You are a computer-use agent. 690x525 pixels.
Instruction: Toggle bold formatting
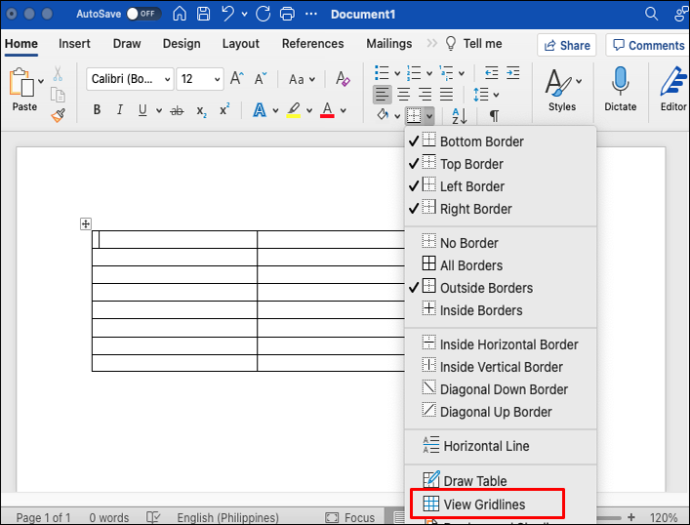tap(97, 110)
